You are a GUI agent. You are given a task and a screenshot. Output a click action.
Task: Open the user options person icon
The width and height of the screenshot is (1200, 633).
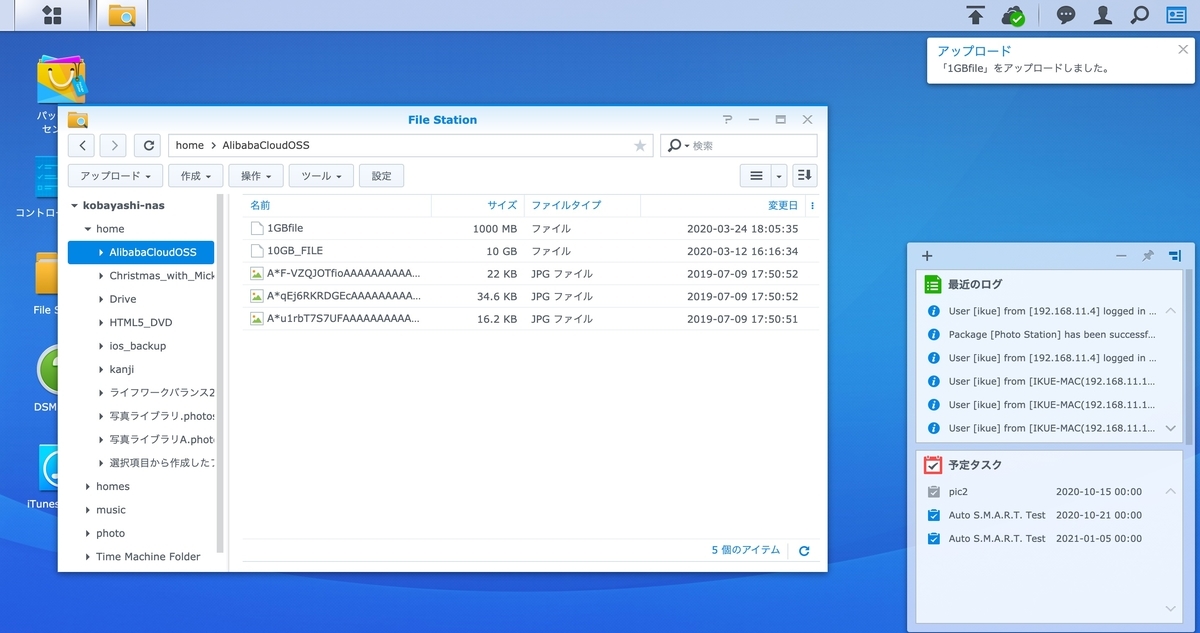(x=1103, y=15)
